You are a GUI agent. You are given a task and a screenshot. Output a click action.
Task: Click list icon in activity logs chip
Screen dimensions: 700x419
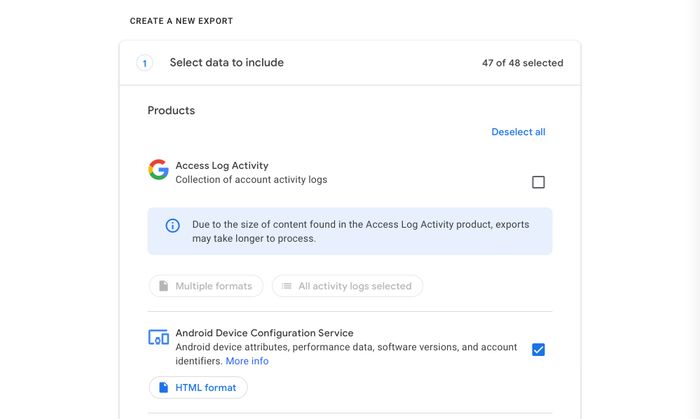click(x=287, y=286)
